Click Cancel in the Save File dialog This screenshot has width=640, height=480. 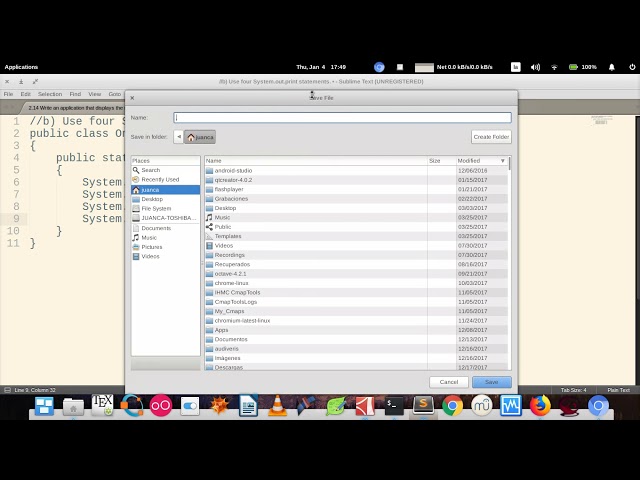[x=449, y=382]
